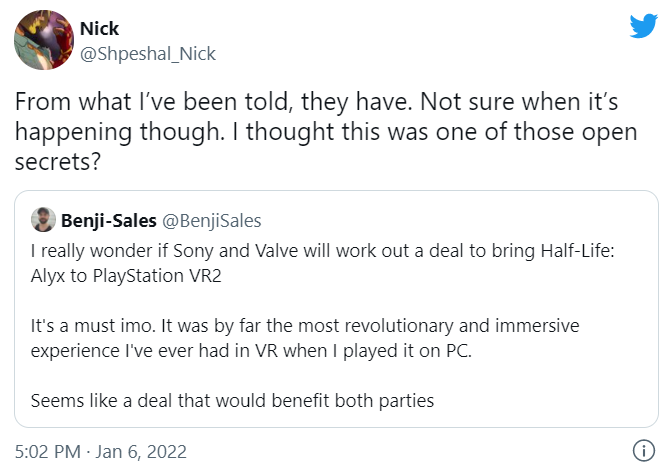Click the Jan 6, 2022 date

(x=141, y=452)
